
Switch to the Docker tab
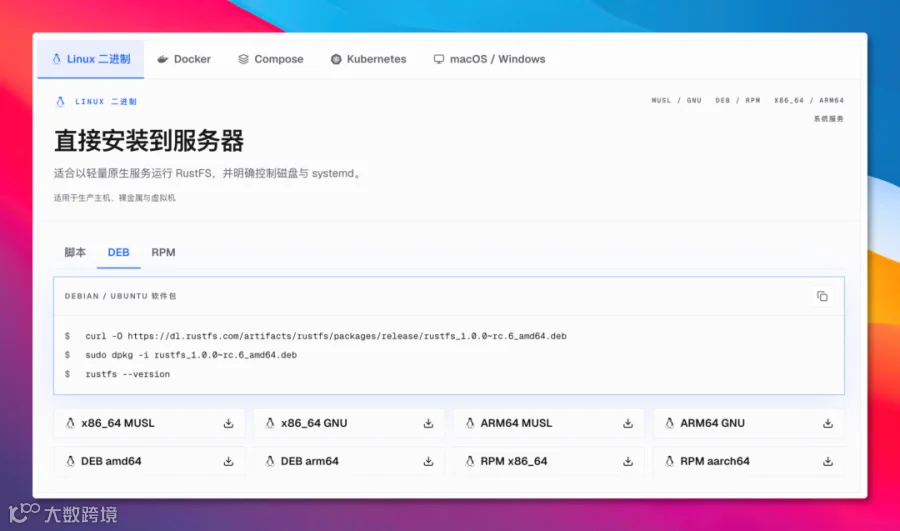(x=184, y=59)
